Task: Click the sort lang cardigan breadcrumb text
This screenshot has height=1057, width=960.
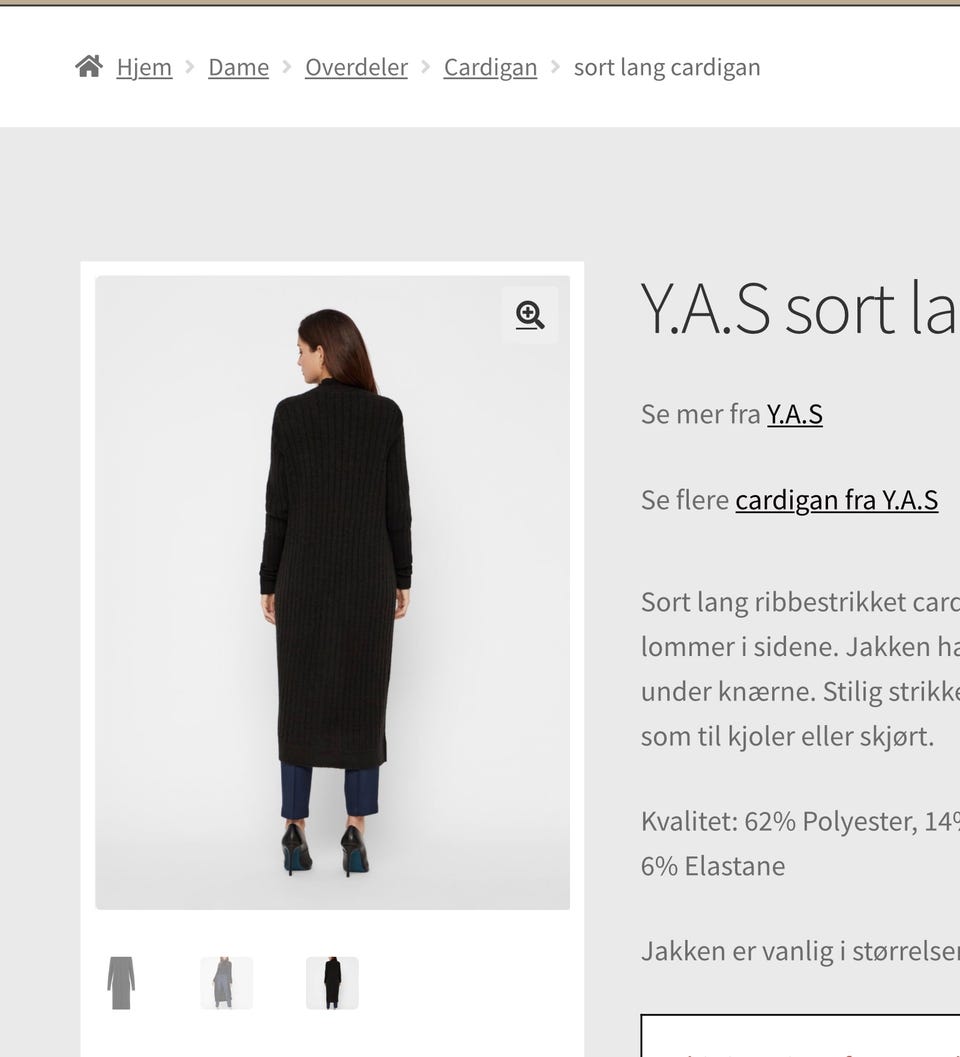Action: tap(666, 67)
